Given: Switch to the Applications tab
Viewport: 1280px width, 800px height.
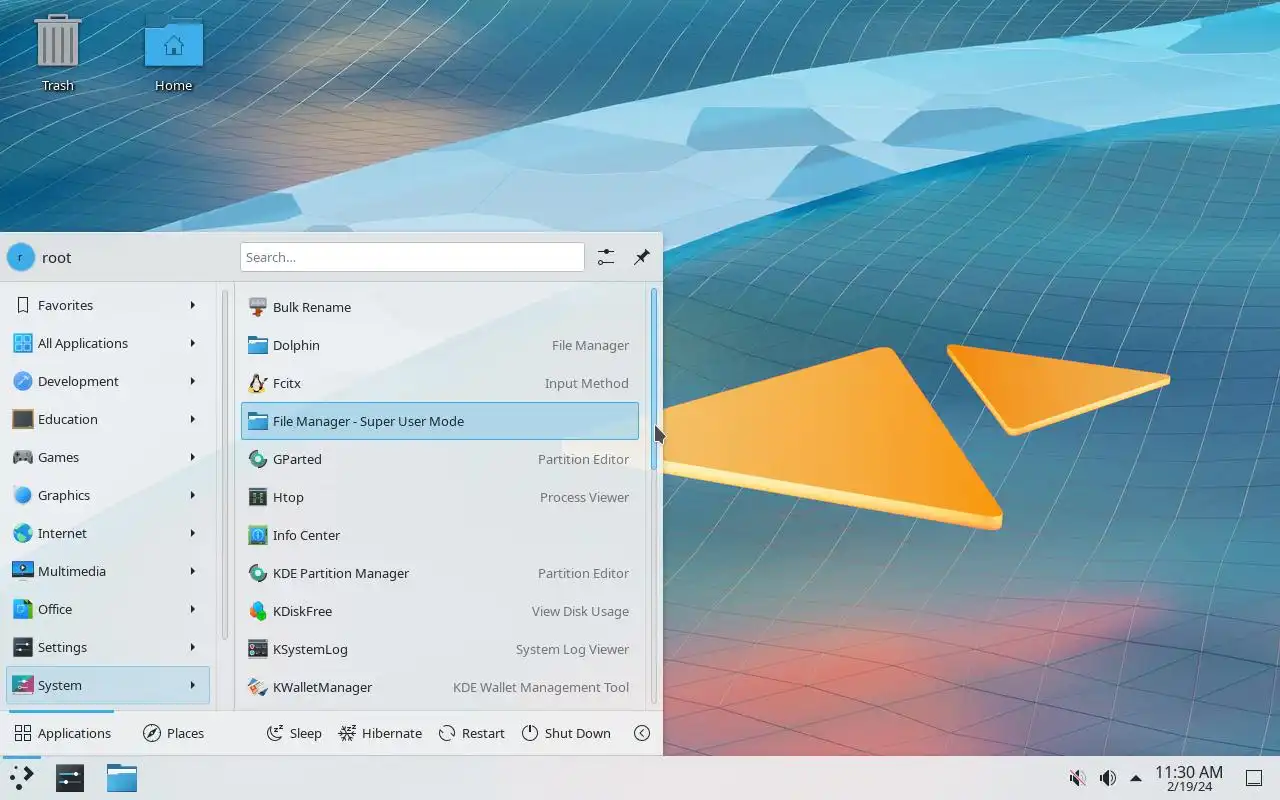Looking at the screenshot, I should (x=62, y=733).
